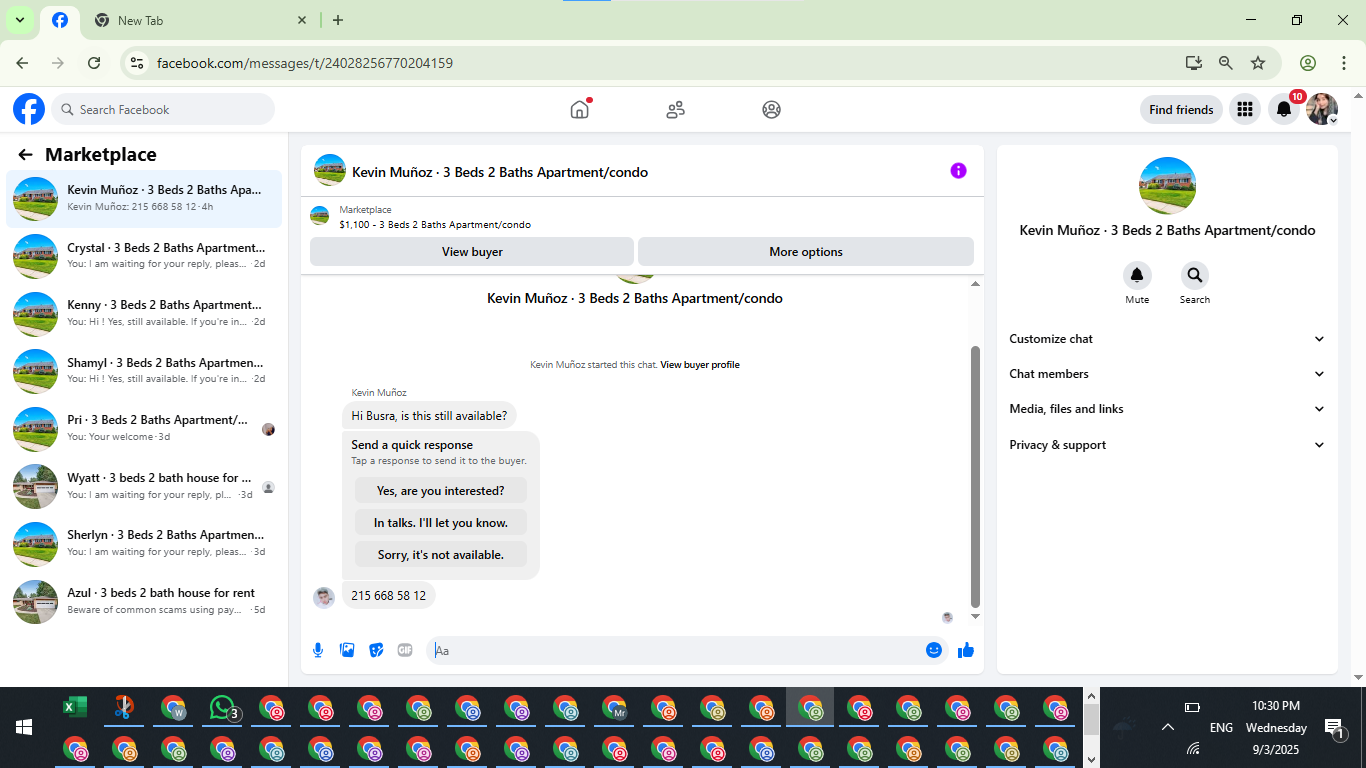Image resolution: width=1366 pixels, height=768 pixels.
Task: Go back using the Marketplace arrow
Action: [x=26, y=154]
